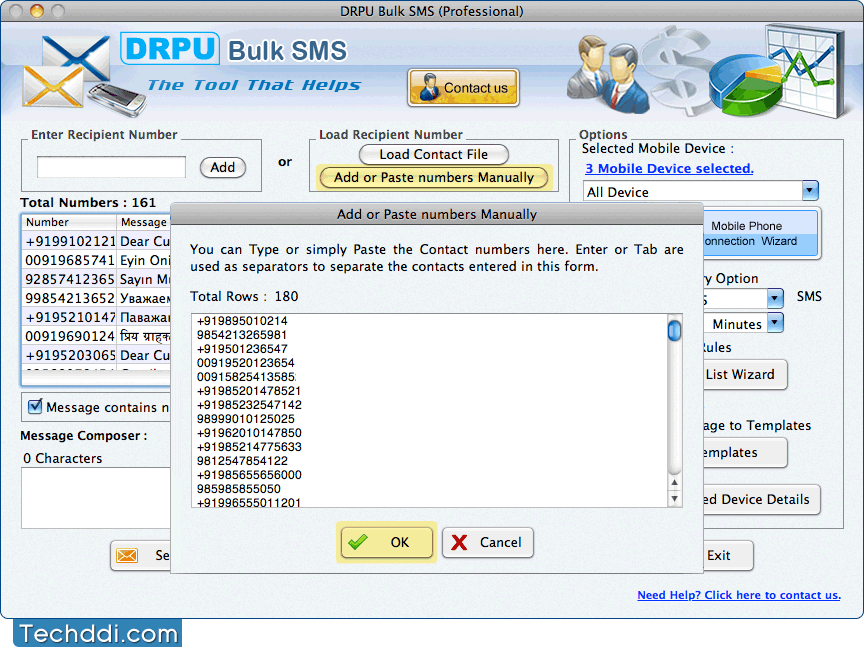Select row +9195210147 in numbers table
The width and height of the screenshot is (864, 647).
(97, 317)
